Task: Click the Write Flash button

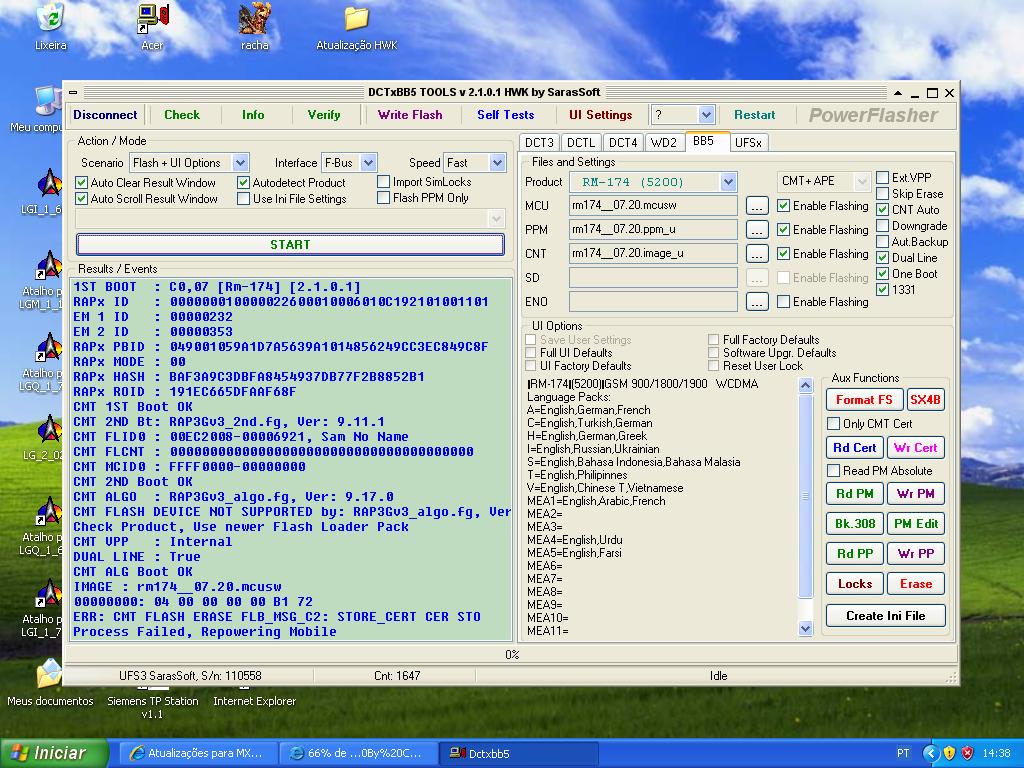Action: [410, 115]
